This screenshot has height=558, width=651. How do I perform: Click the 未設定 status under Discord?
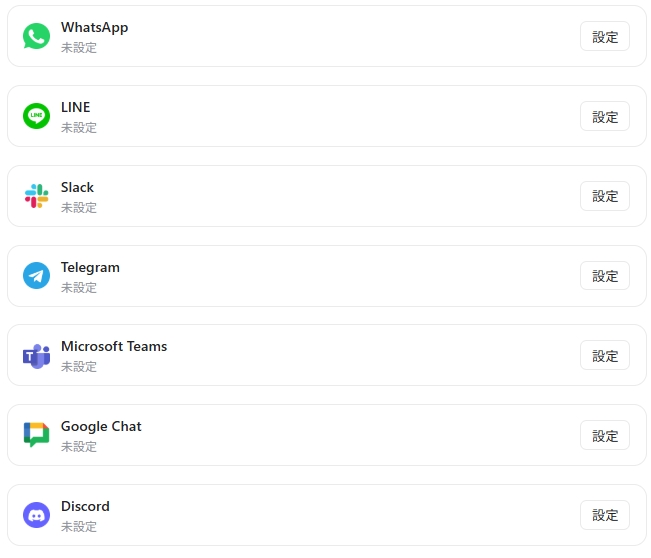coord(79,527)
